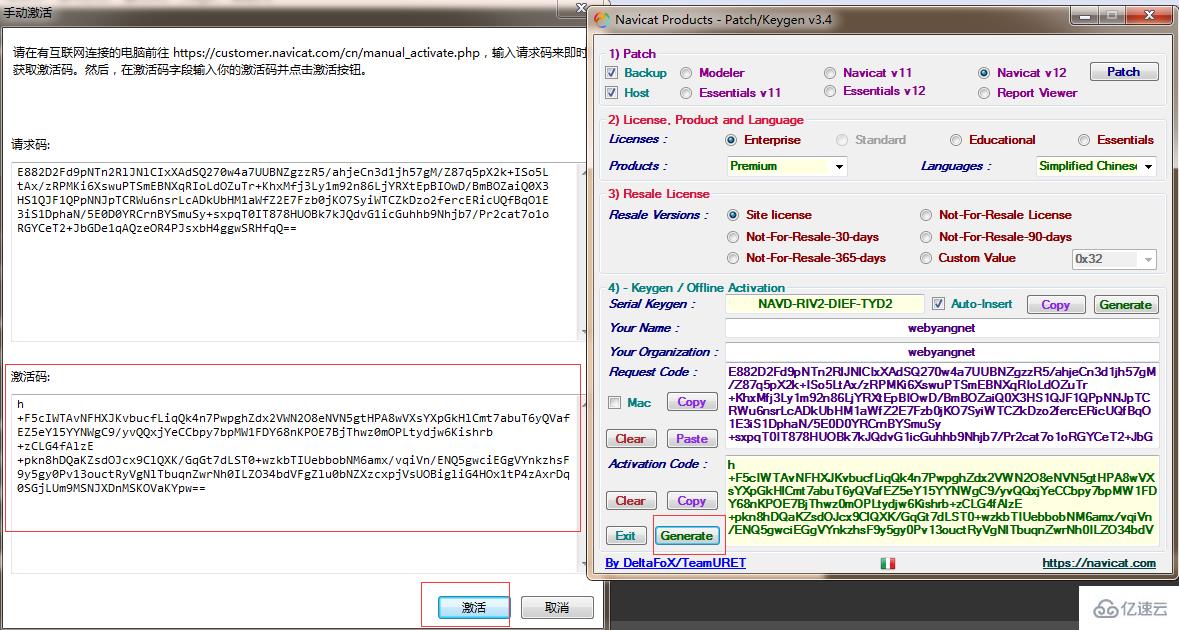Minimize the Patch/Keygen window
1179x630 pixels.
coord(1086,17)
